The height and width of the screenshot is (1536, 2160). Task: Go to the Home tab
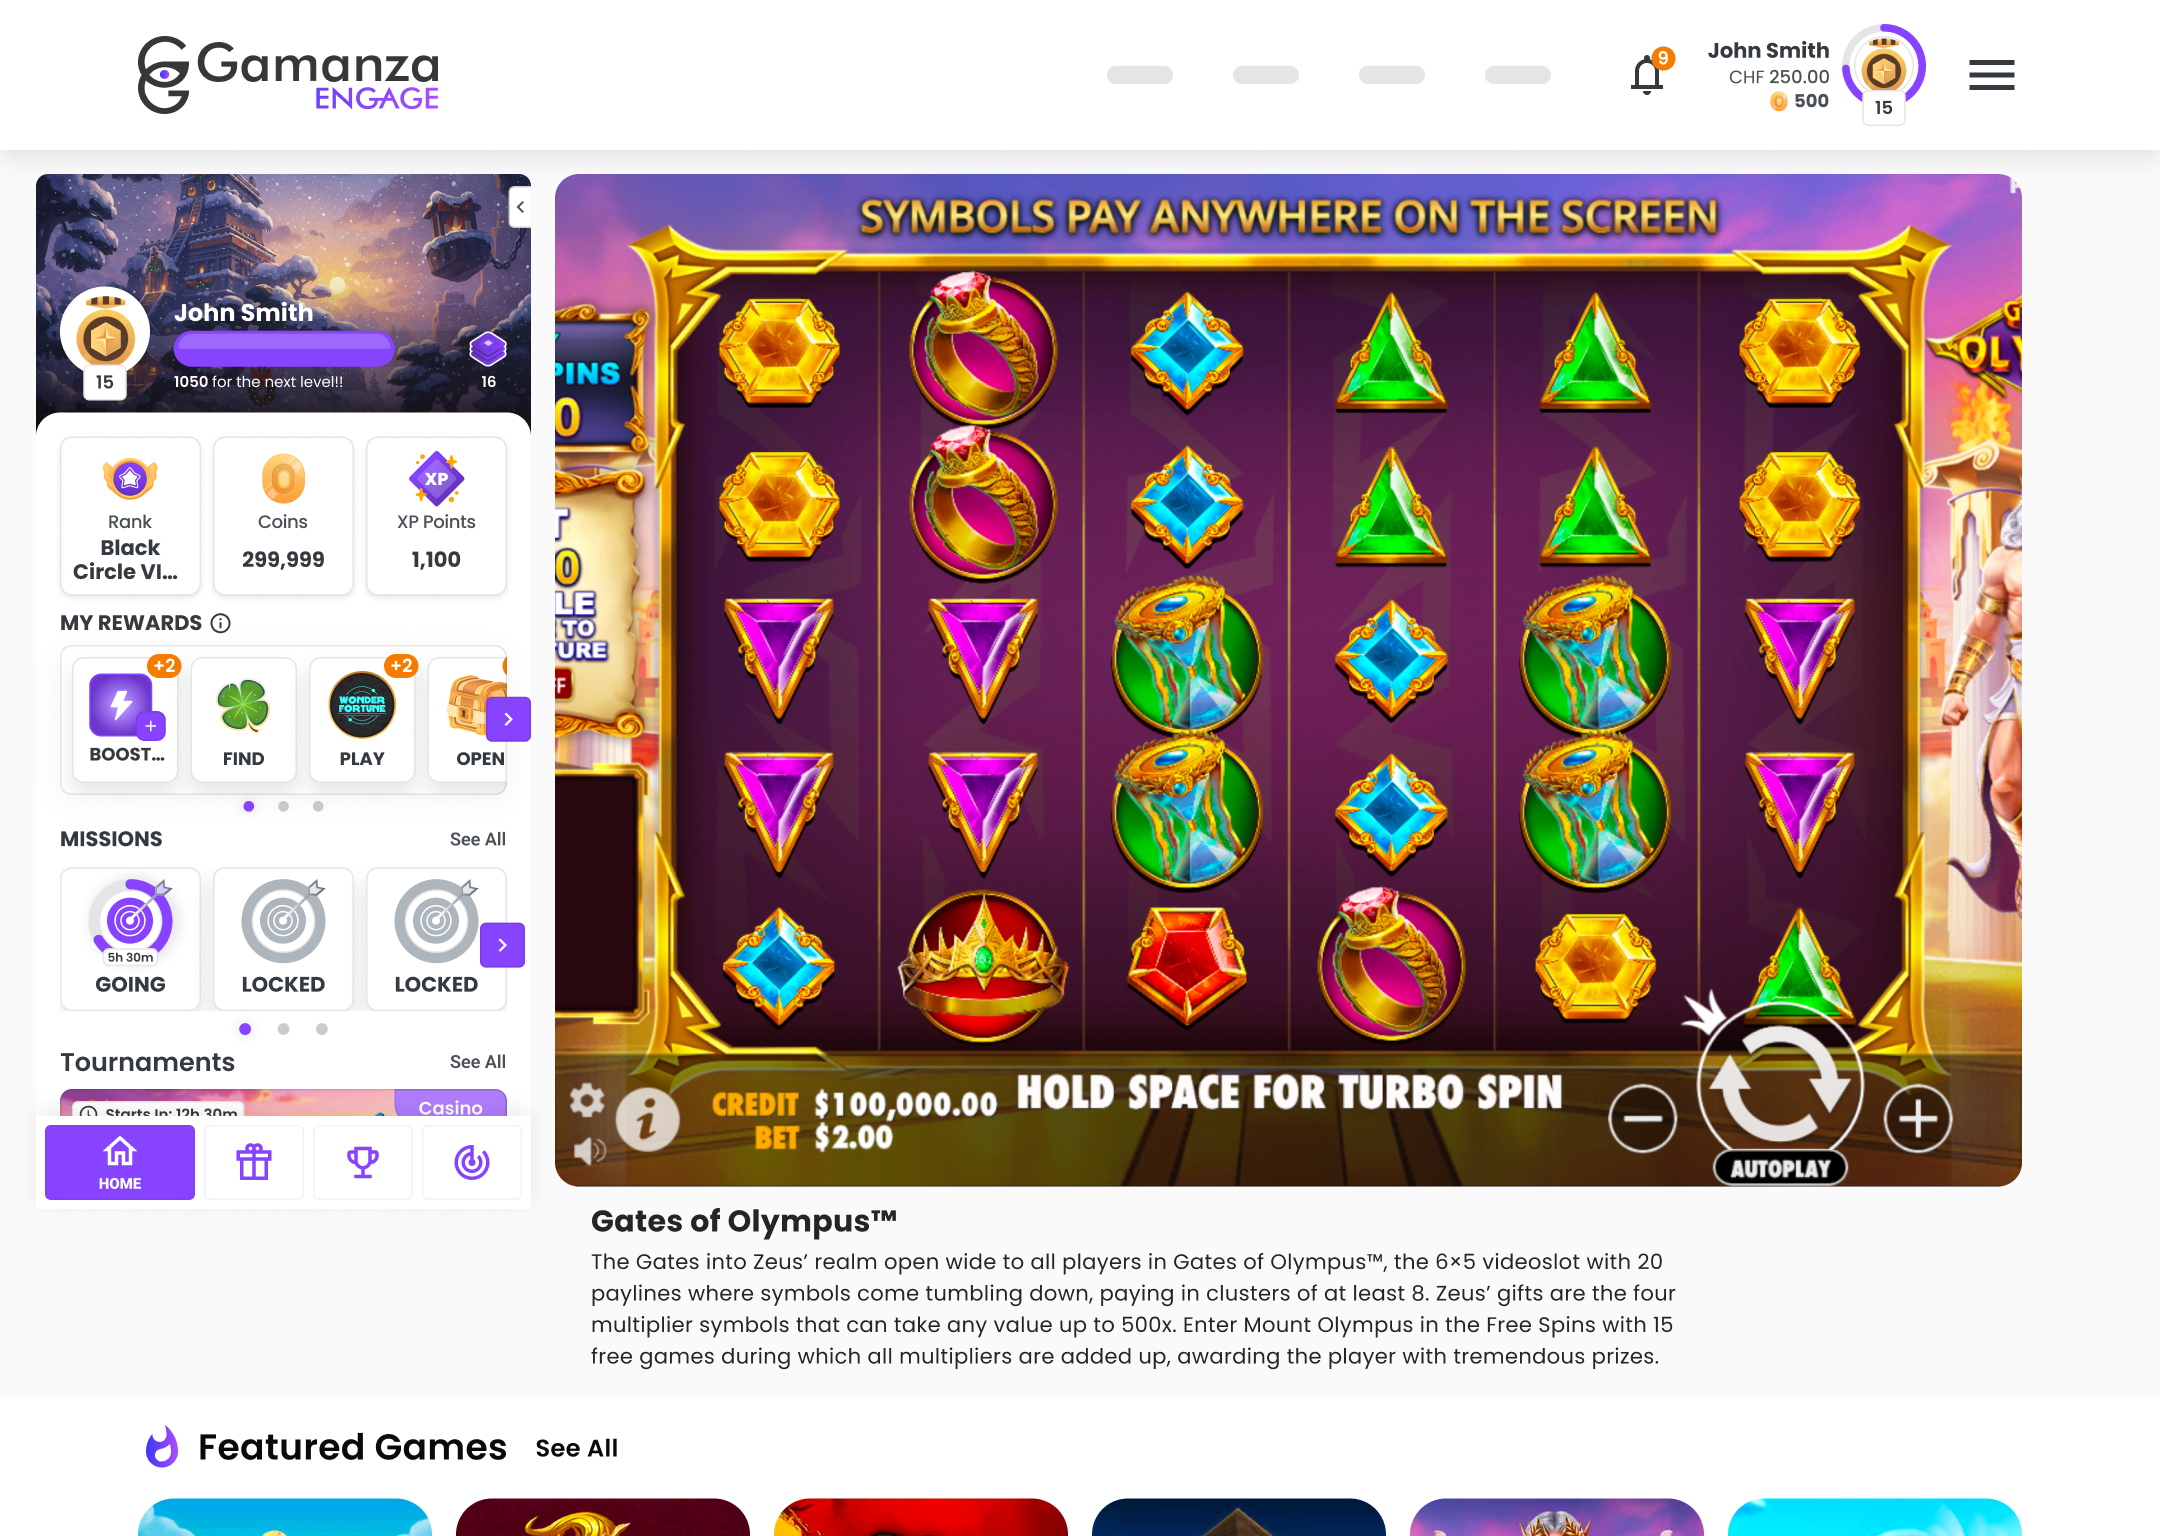coord(120,1162)
